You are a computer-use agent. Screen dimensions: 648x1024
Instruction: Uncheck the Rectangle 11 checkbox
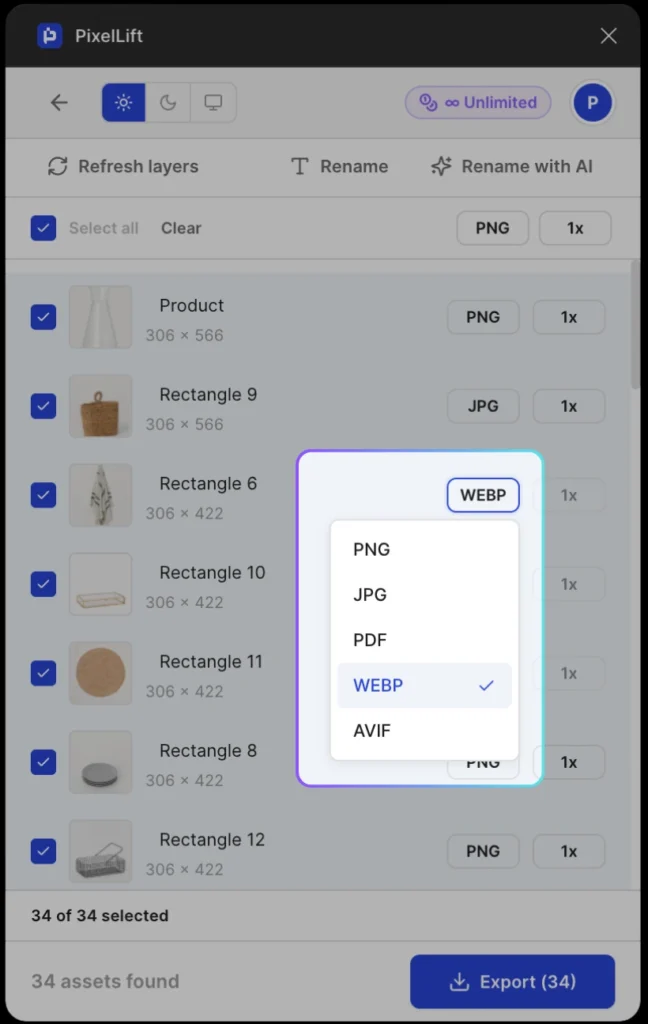(x=43, y=673)
